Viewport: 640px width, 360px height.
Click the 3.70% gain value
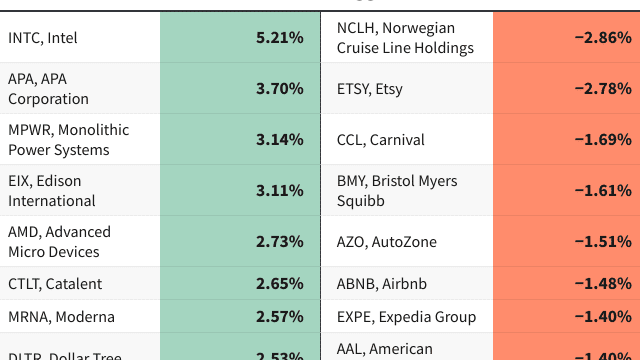pos(280,89)
